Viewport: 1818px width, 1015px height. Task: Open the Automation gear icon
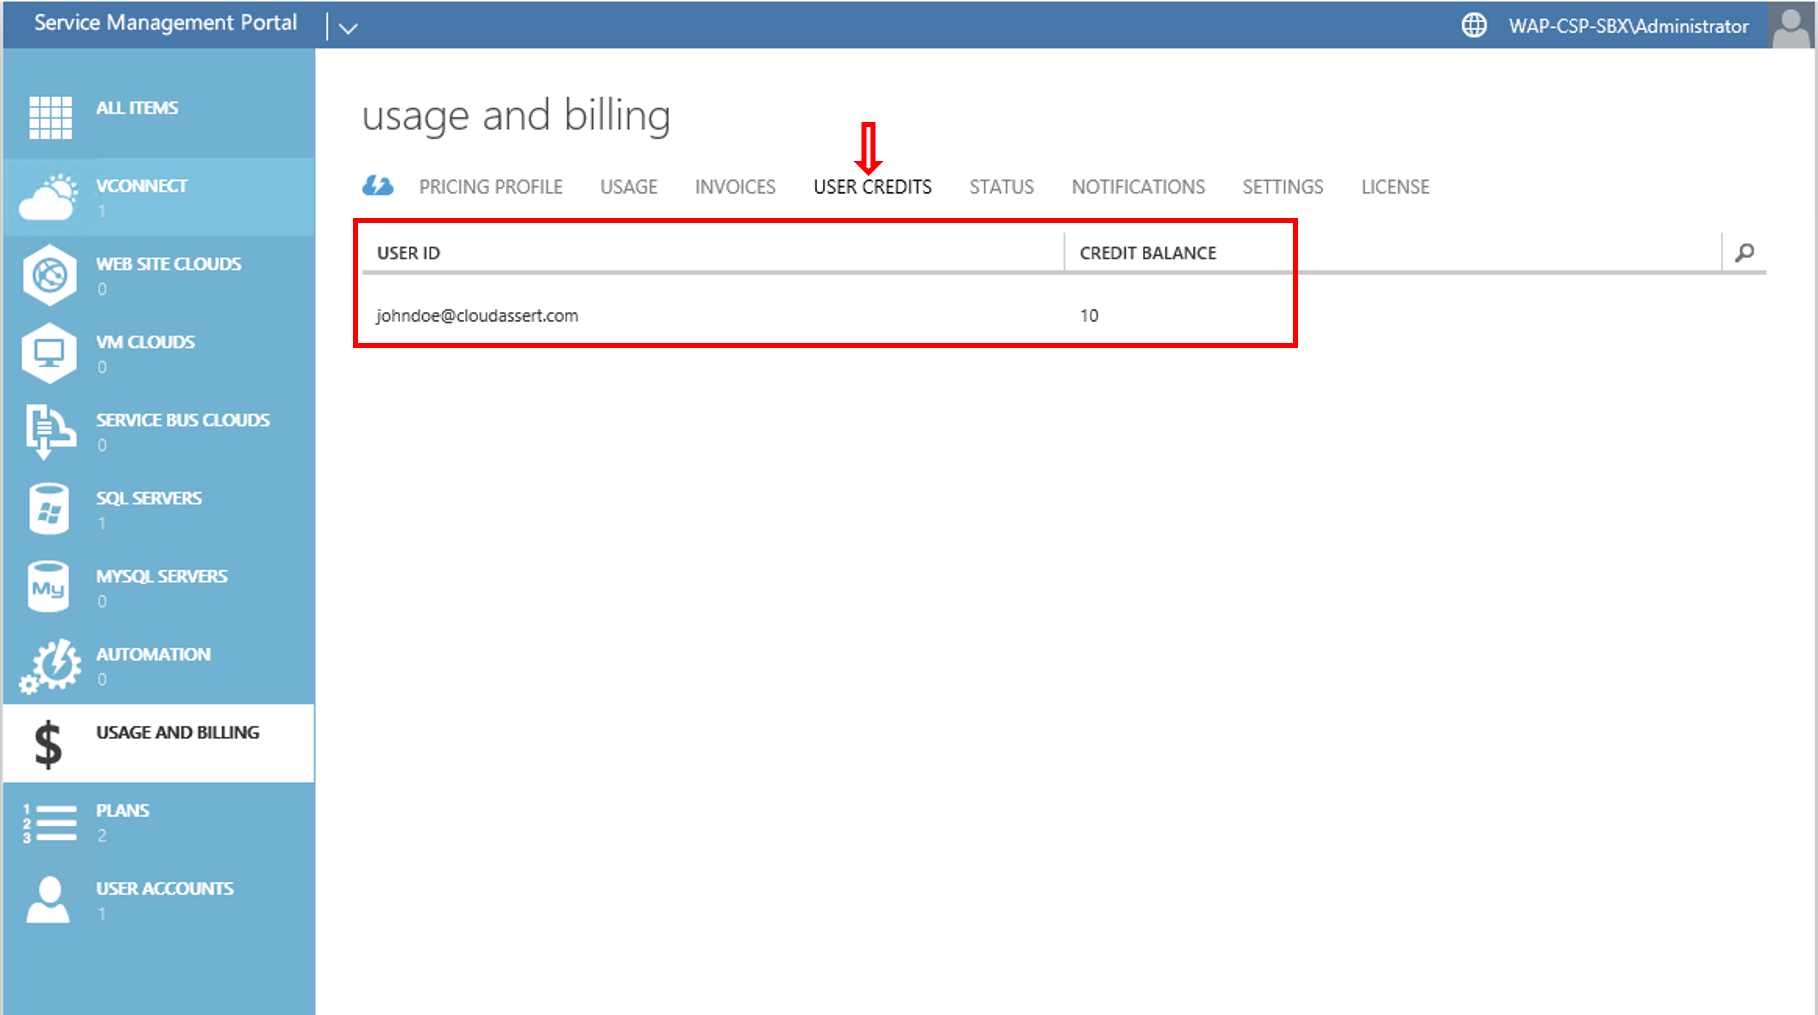pos(50,665)
